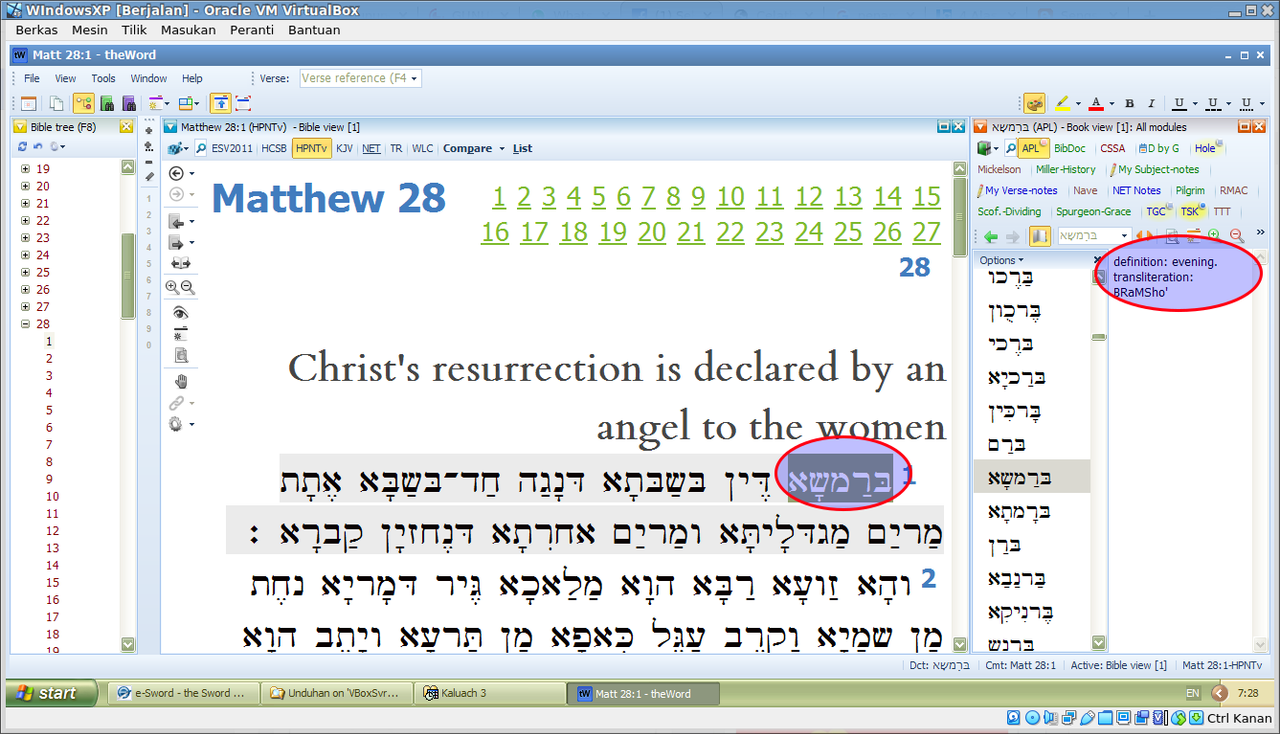Screen dimensions: 1280x734
Task: Open VirtualBox Peranti menu
Action: point(252,30)
